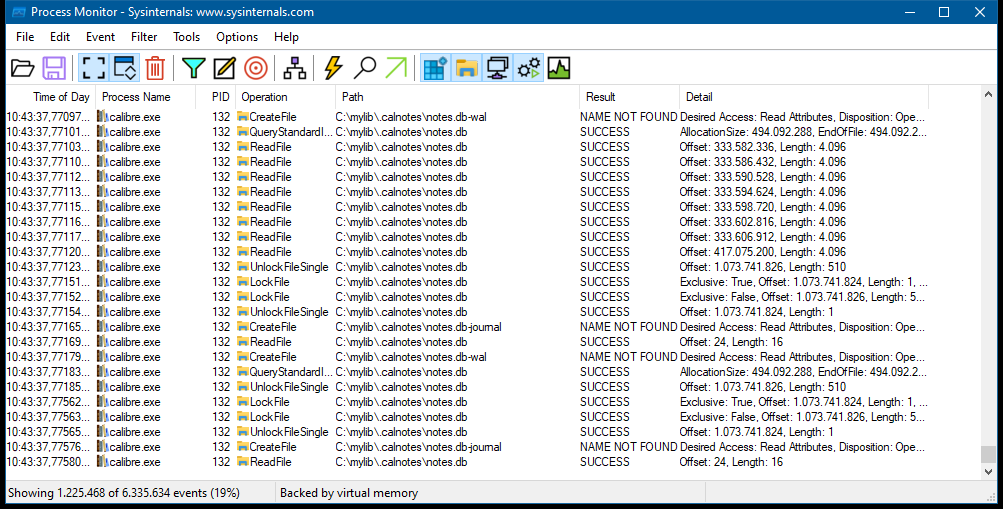1003x509 pixels.
Task: Click QueryStandardI... in the 10:43:37,77183 row
Action: 291,372
